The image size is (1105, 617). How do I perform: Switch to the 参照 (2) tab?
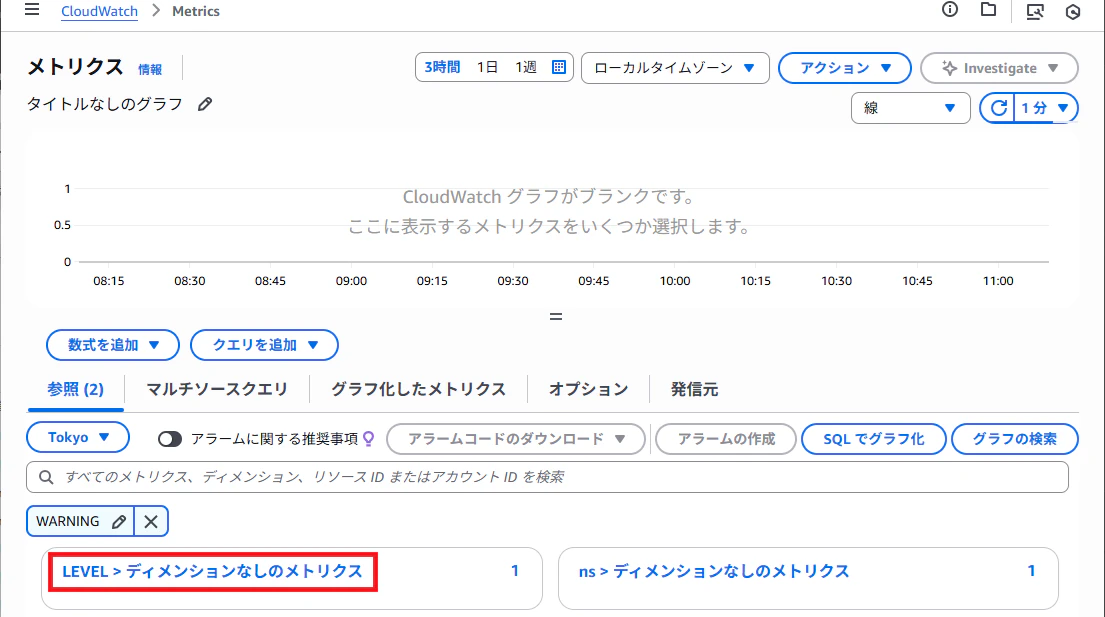pyautogui.click(x=75, y=389)
